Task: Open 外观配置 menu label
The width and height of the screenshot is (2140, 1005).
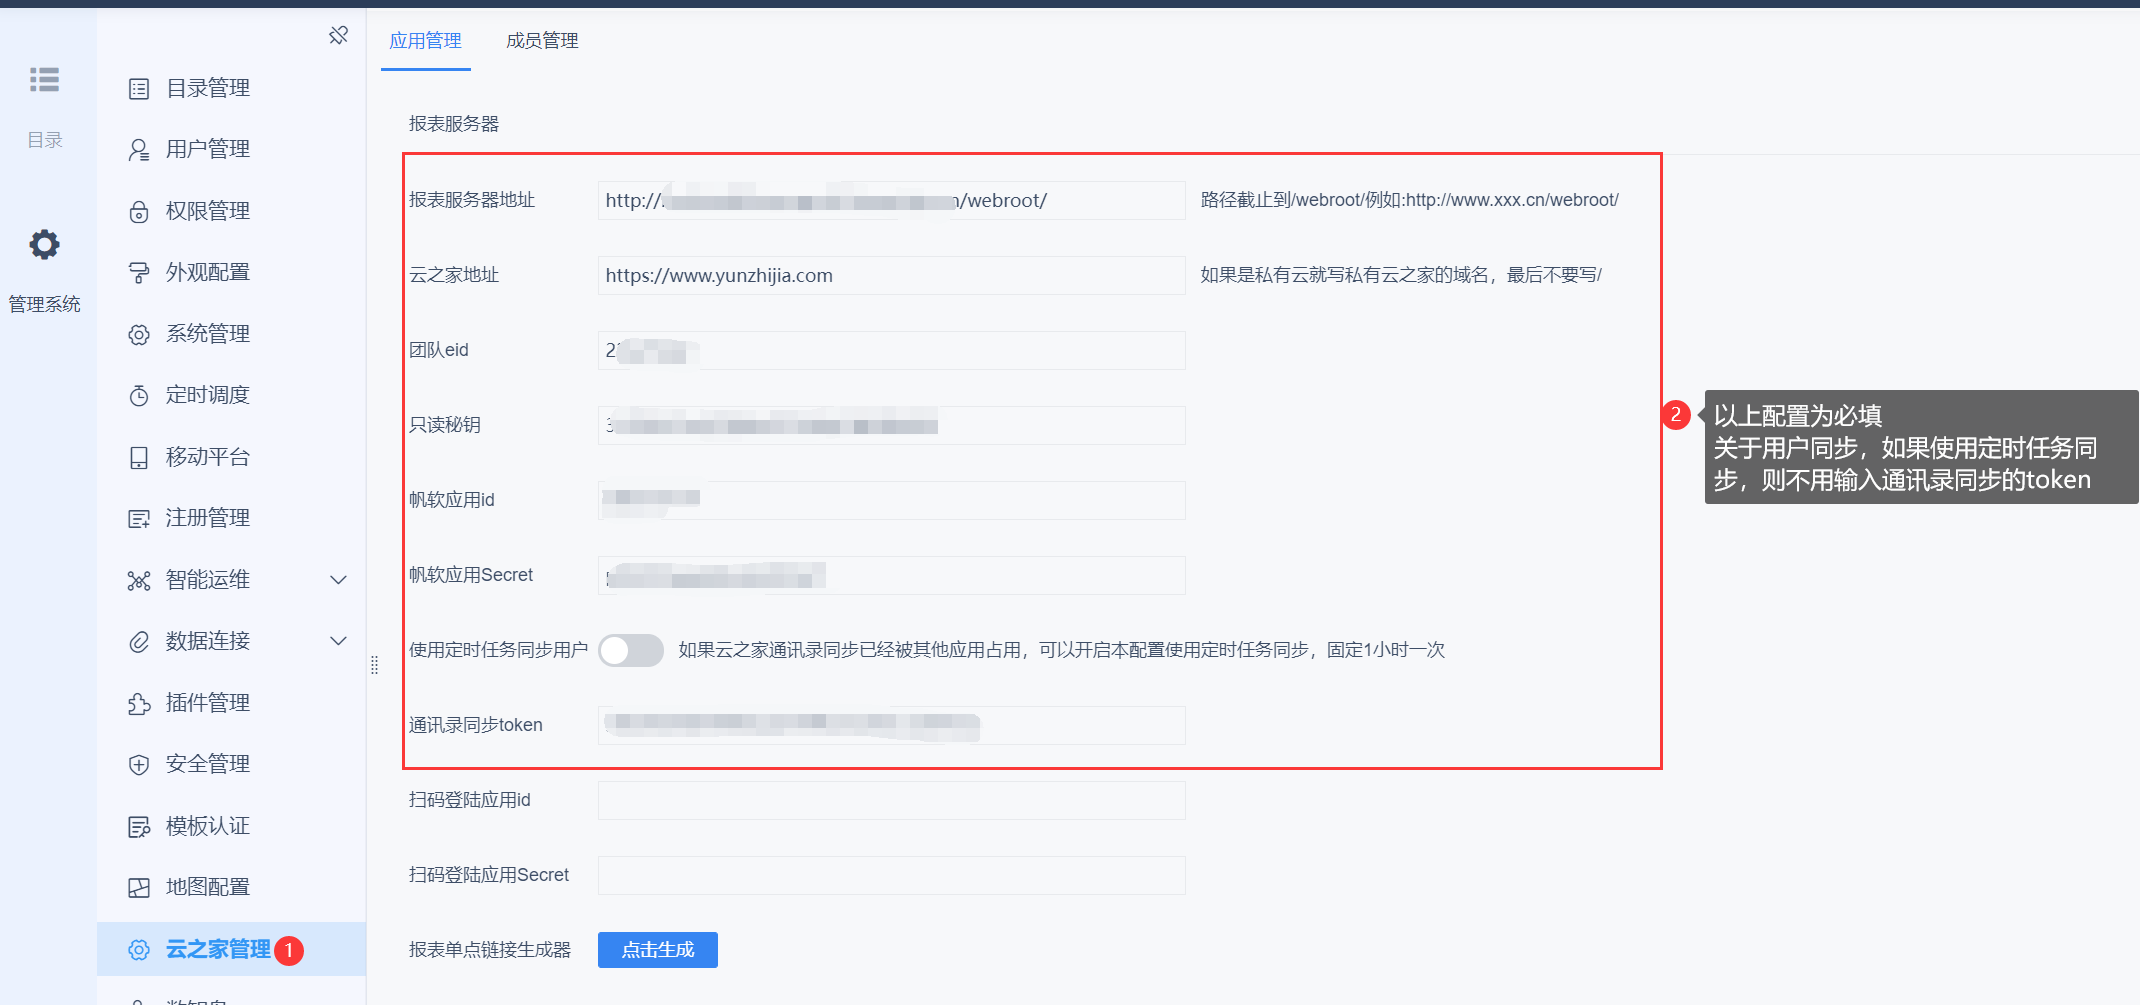Action: 208,272
